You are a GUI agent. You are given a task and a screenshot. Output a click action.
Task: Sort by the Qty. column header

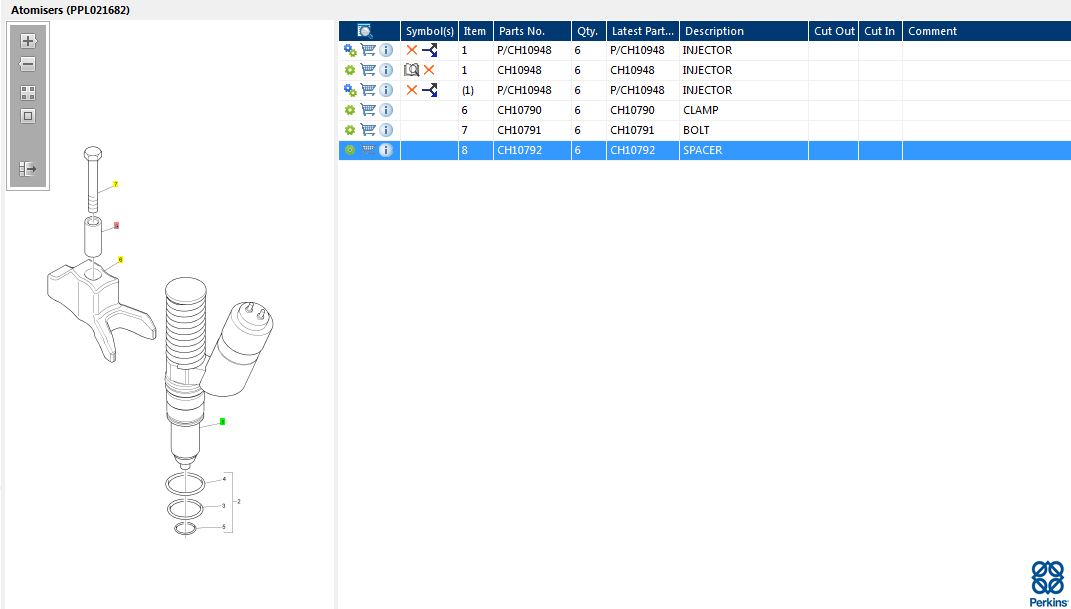click(x=589, y=31)
